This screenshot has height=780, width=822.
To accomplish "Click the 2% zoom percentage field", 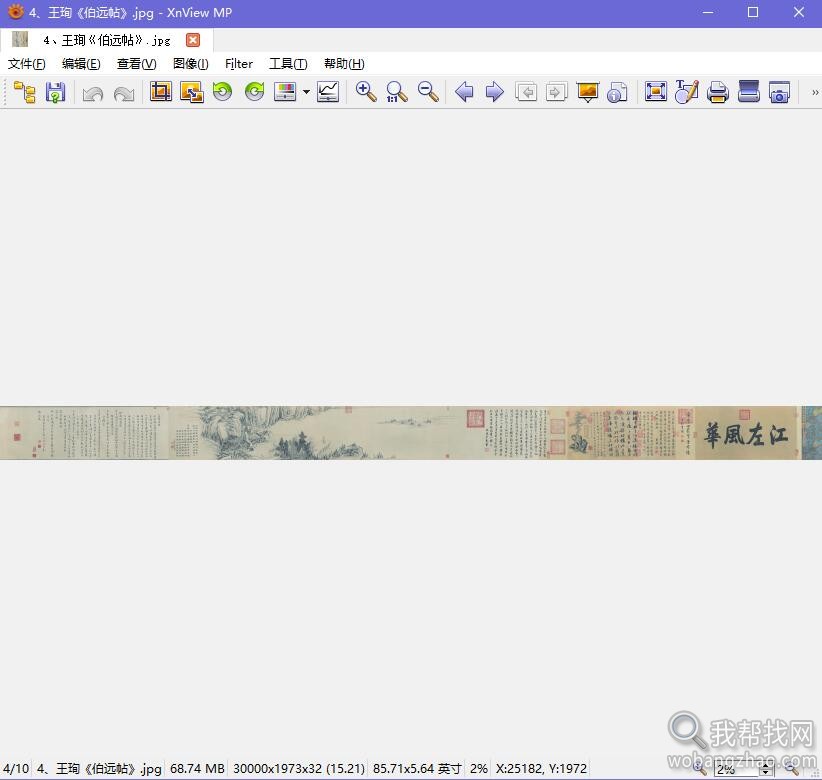I will coord(737,769).
